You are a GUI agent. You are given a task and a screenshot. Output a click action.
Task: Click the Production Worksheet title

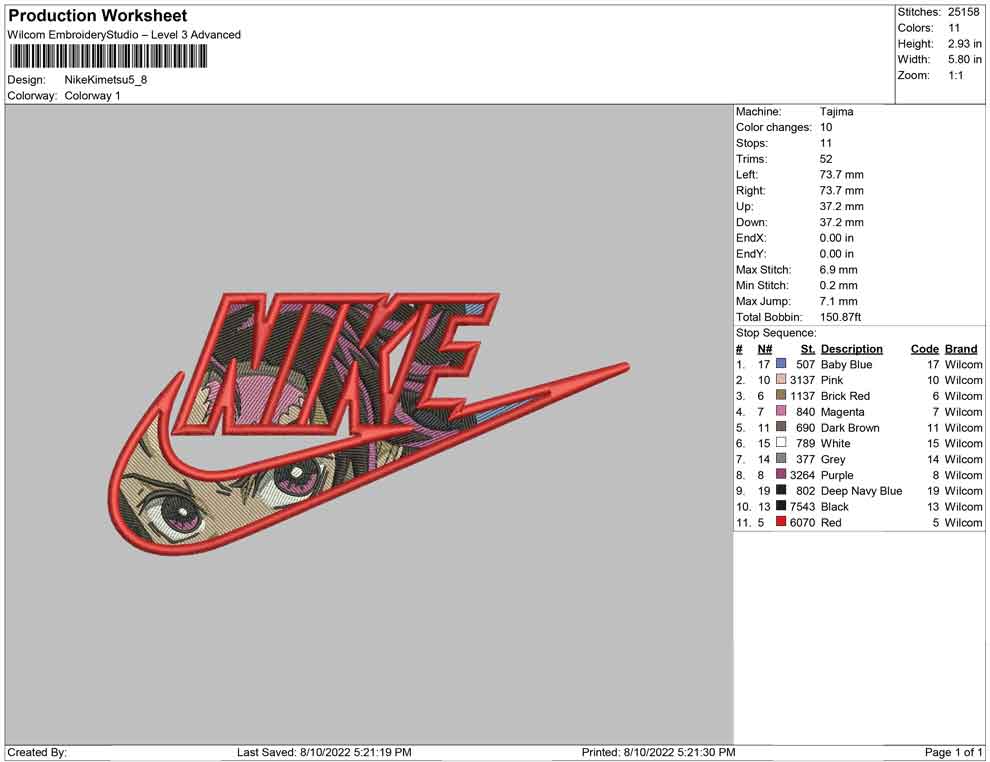coord(98,16)
